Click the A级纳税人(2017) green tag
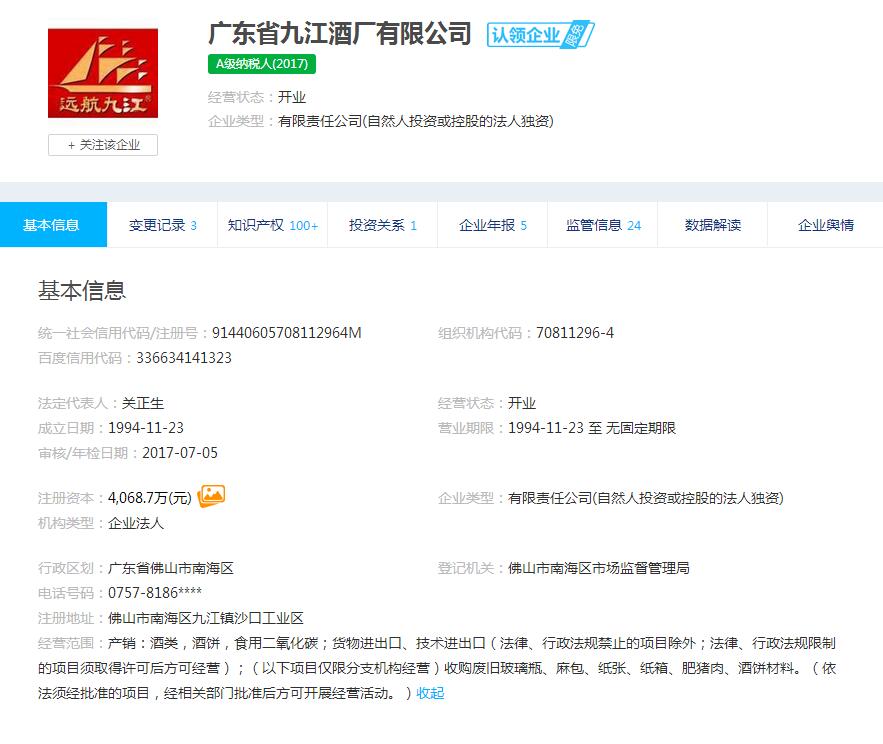Image resolution: width=883 pixels, height=744 pixels. 262,64
